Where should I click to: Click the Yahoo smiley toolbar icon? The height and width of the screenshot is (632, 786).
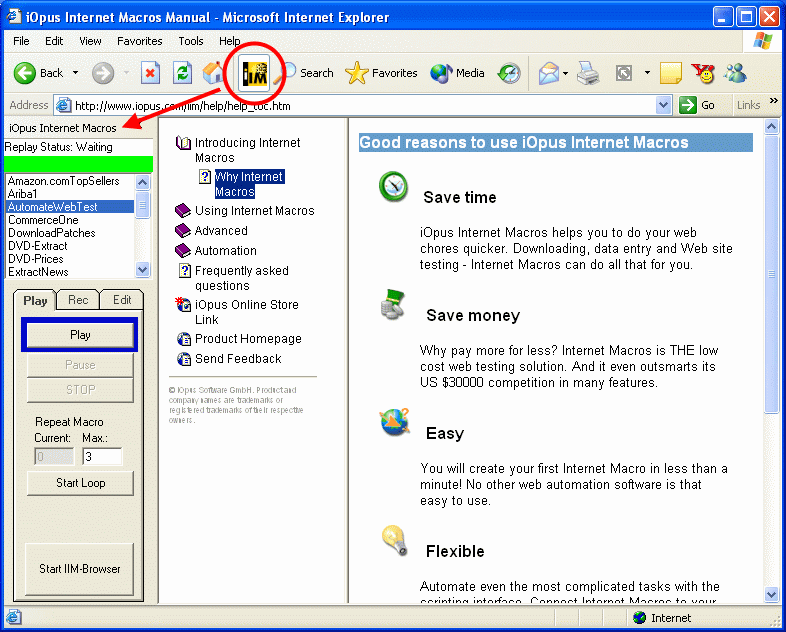click(x=703, y=73)
